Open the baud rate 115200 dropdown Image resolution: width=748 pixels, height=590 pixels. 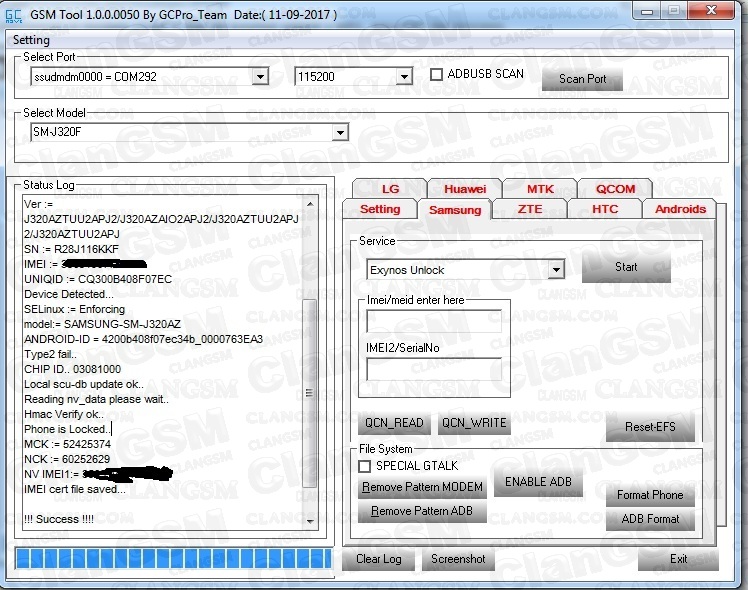point(405,77)
